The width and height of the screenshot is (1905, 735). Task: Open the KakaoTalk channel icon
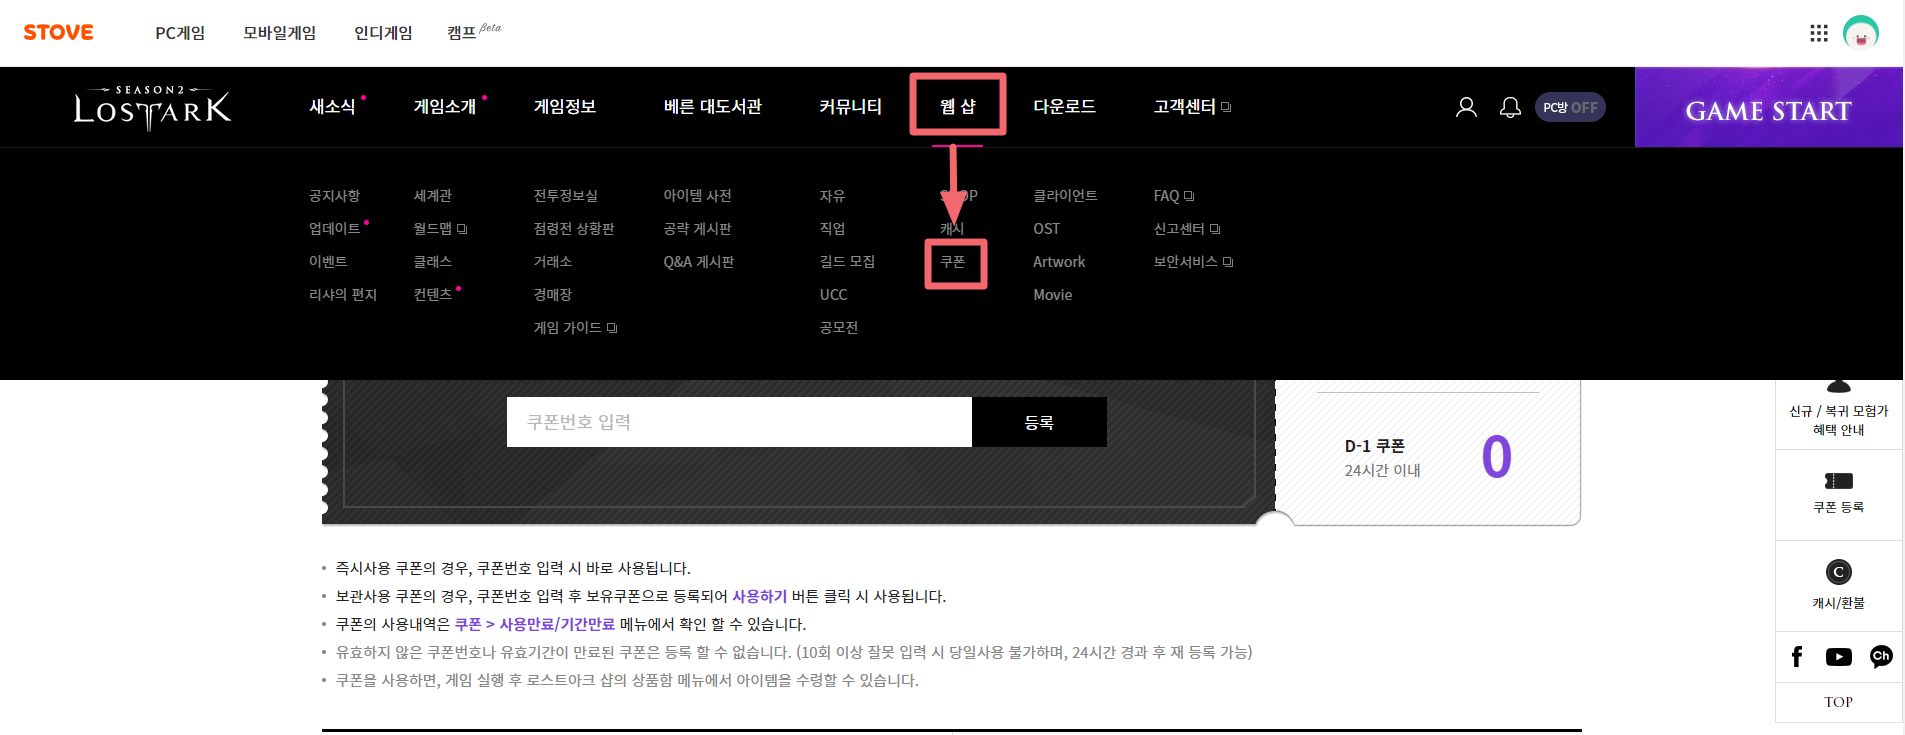[1881, 657]
